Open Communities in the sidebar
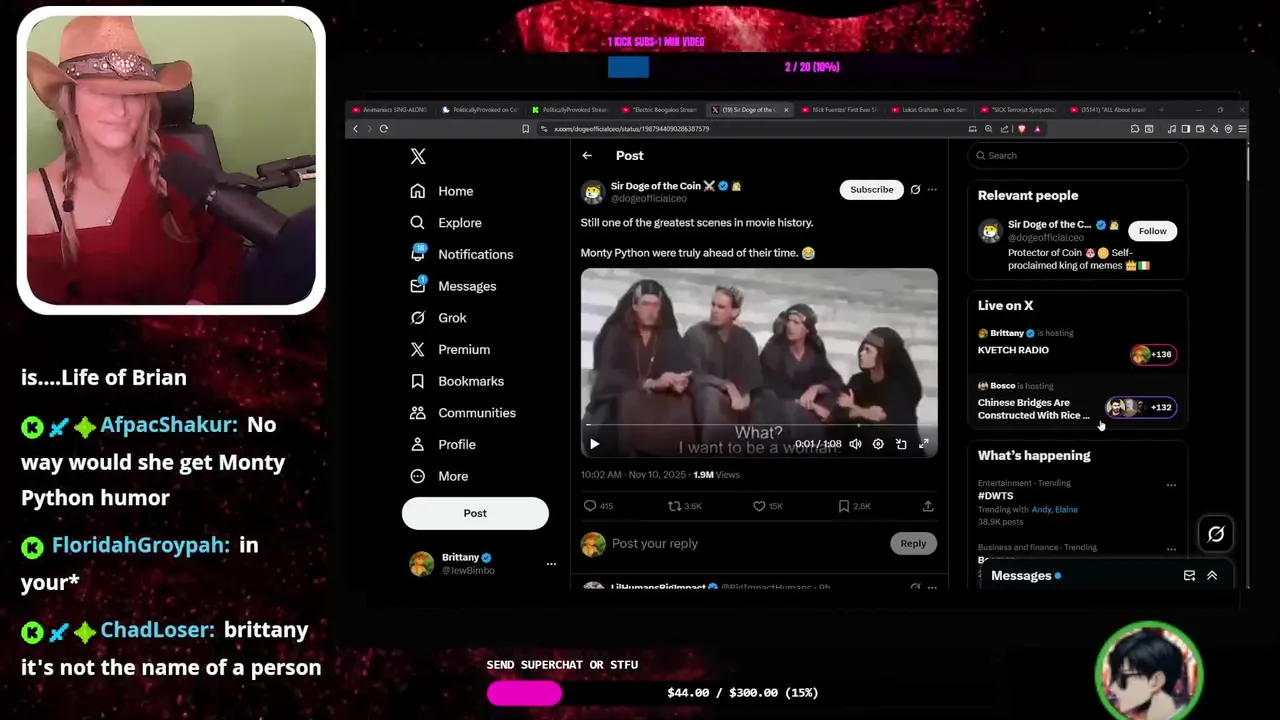 [x=463, y=412]
